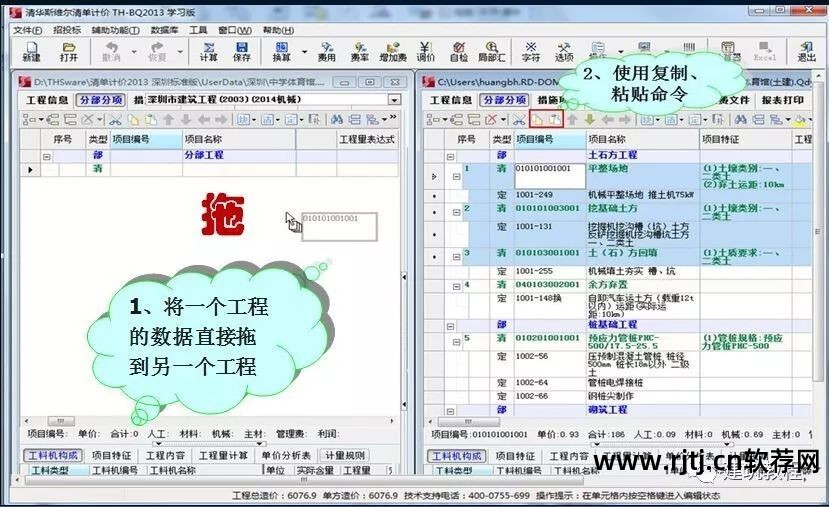This screenshot has width=829, height=507.
Task: Open the 数据库 menu
Action: pyautogui.click(x=164, y=30)
